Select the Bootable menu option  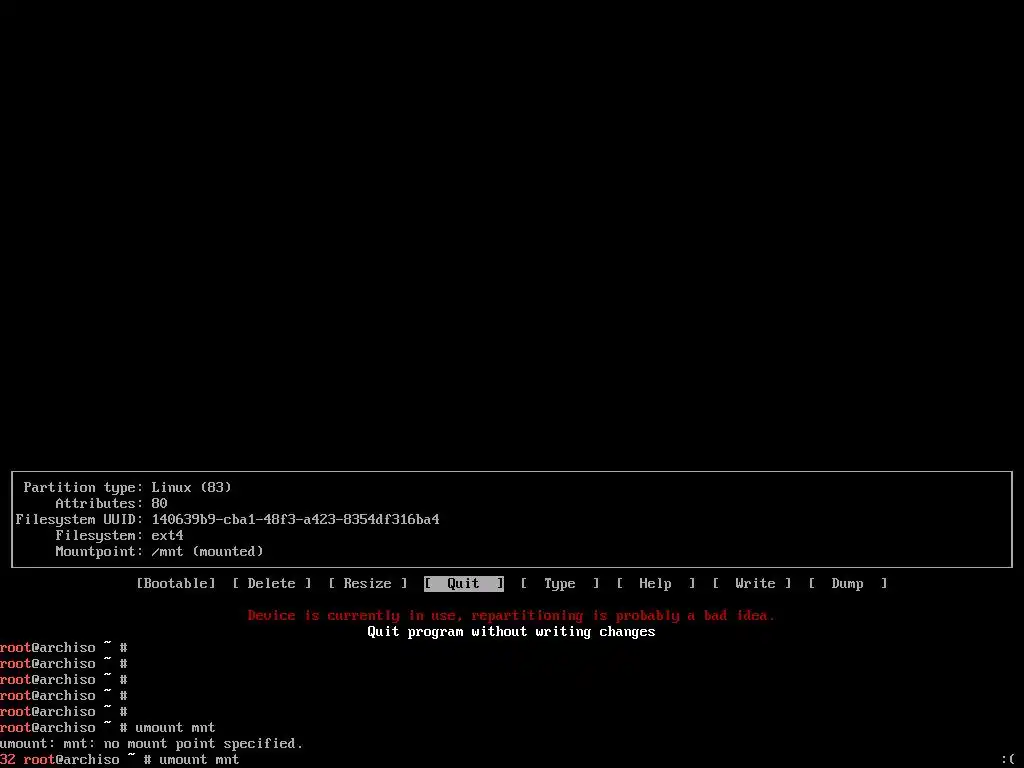(x=176, y=583)
